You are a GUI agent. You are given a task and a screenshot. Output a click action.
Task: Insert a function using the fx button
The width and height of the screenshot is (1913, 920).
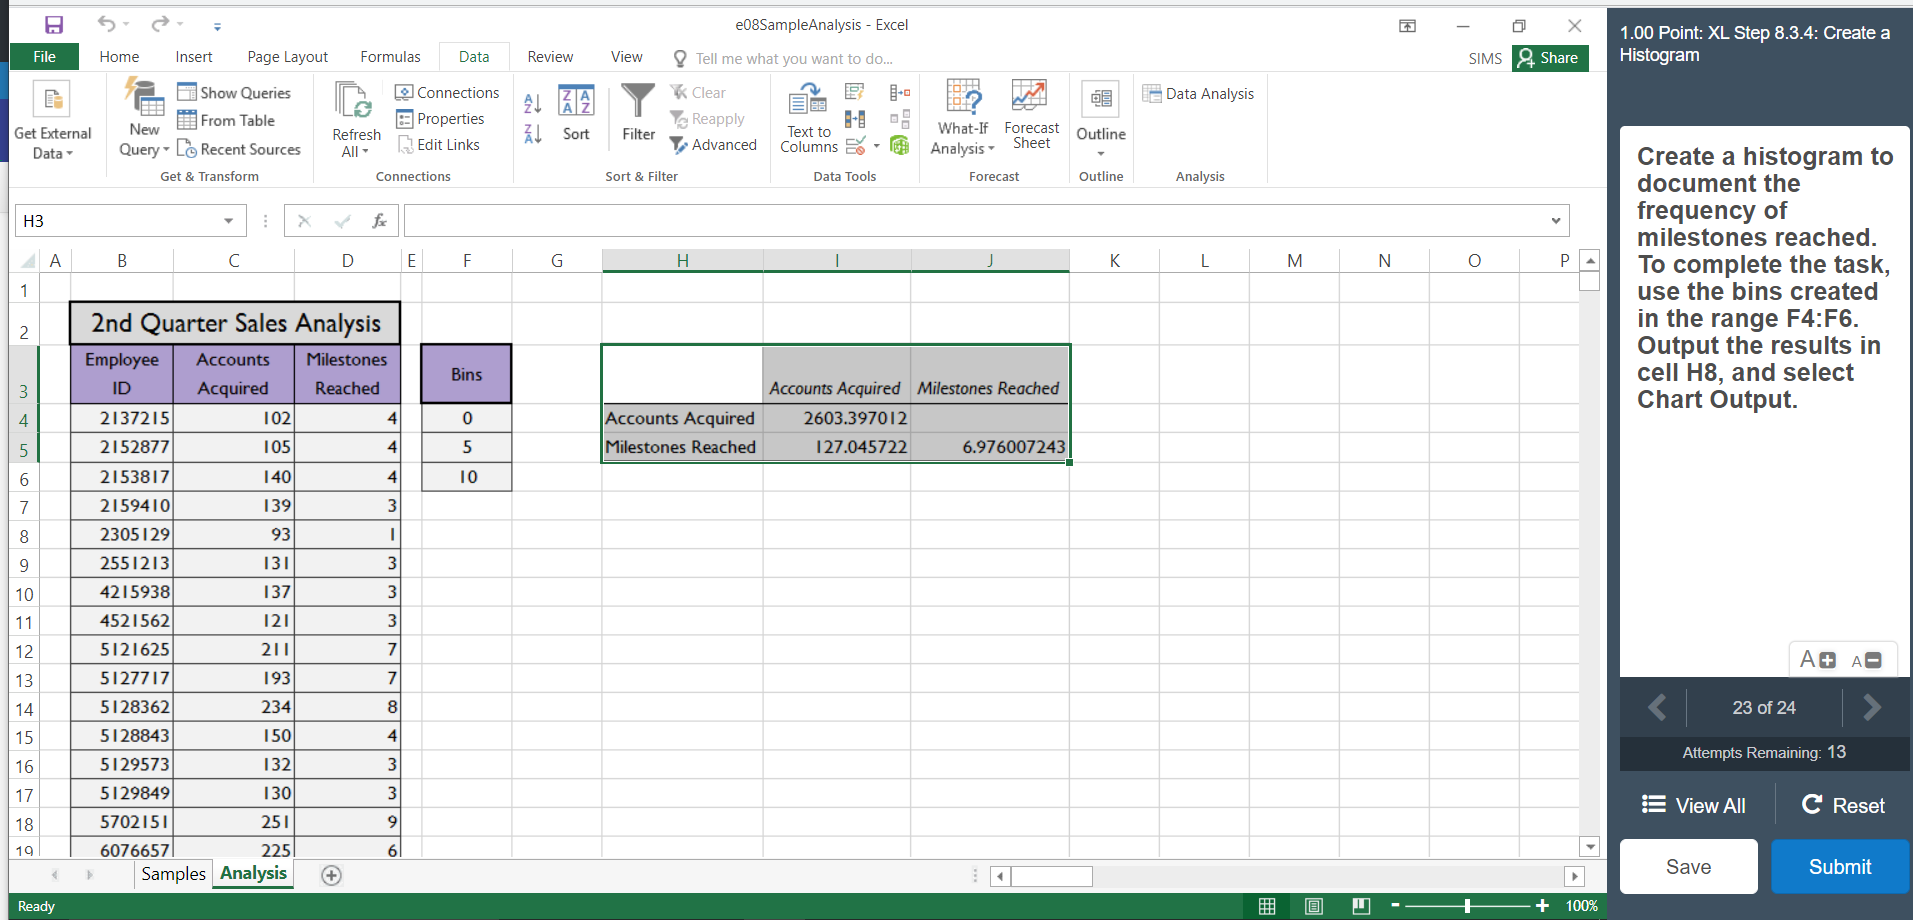click(379, 220)
